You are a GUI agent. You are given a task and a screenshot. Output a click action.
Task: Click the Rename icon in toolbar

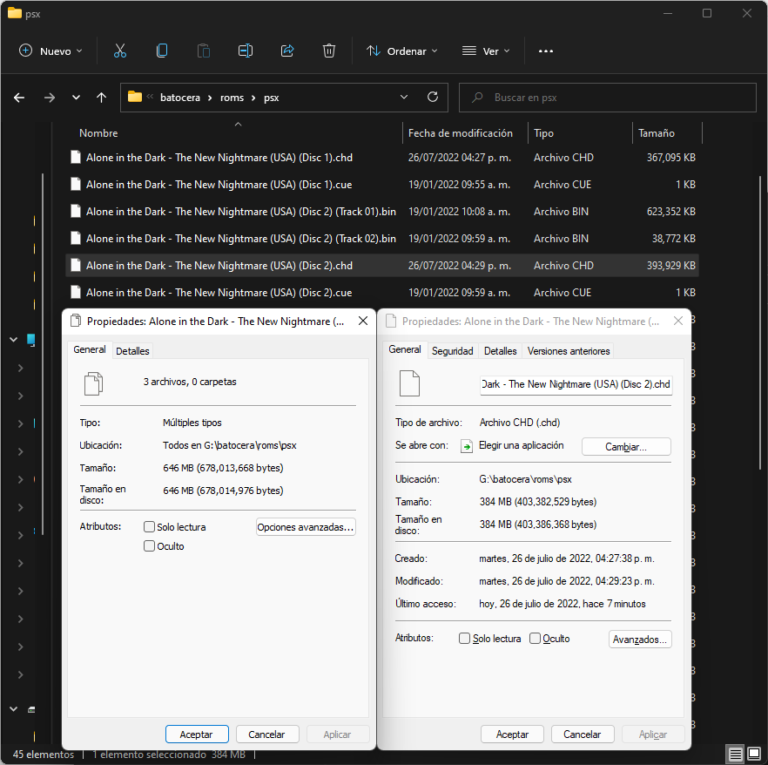tap(245, 51)
